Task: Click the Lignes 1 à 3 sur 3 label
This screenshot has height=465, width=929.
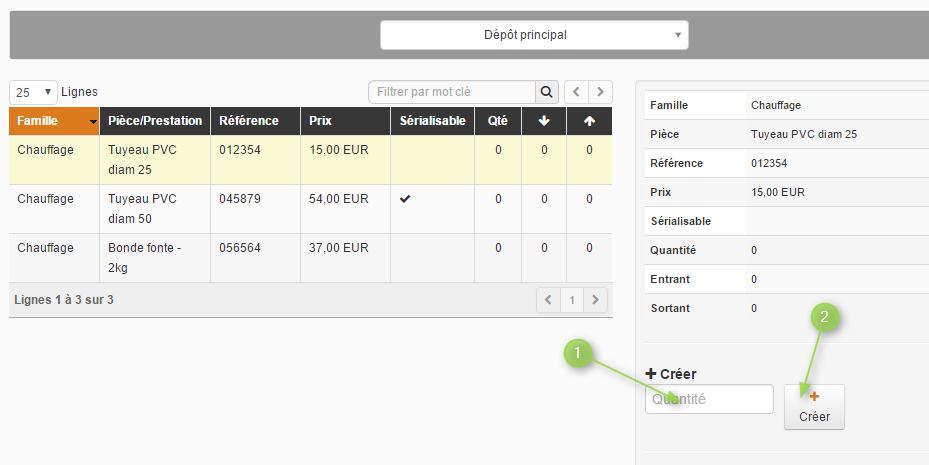Action: tap(64, 300)
